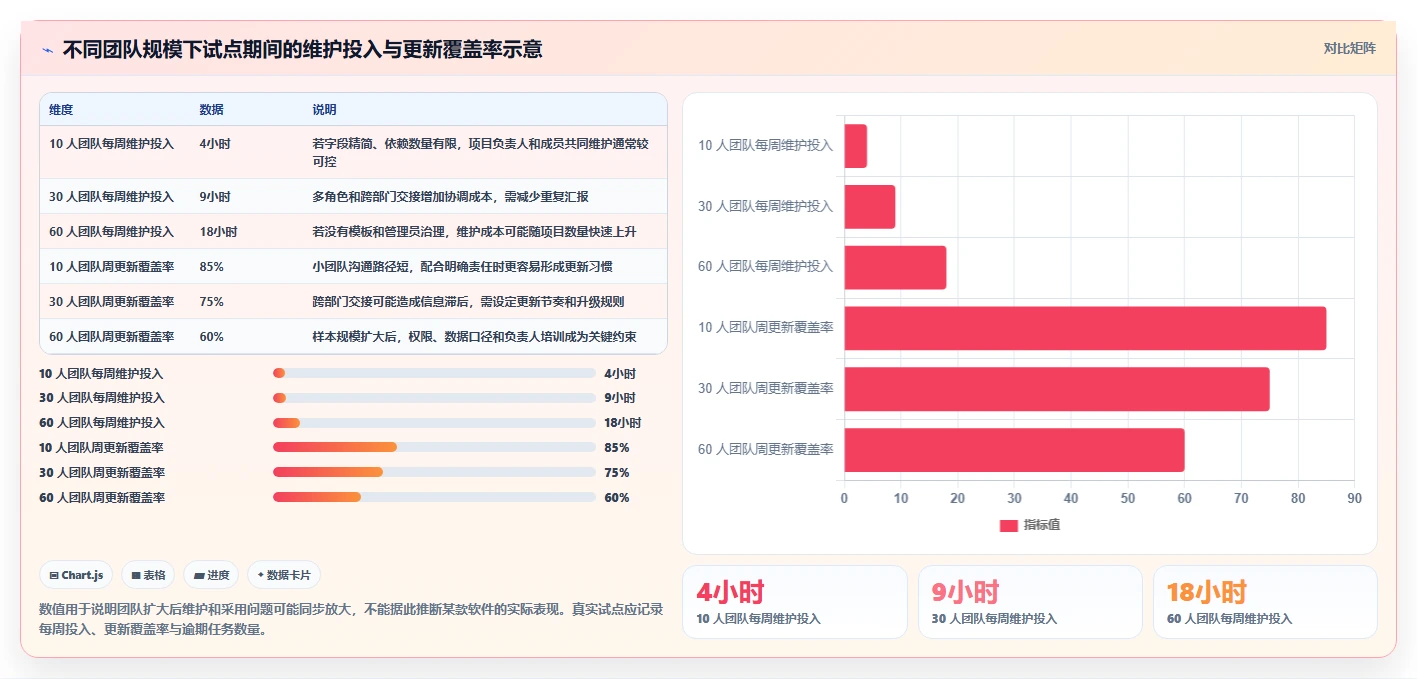Click the 对比矩阵 label in the header
This screenshot has width=1417, height=679.
point(1349,48)
